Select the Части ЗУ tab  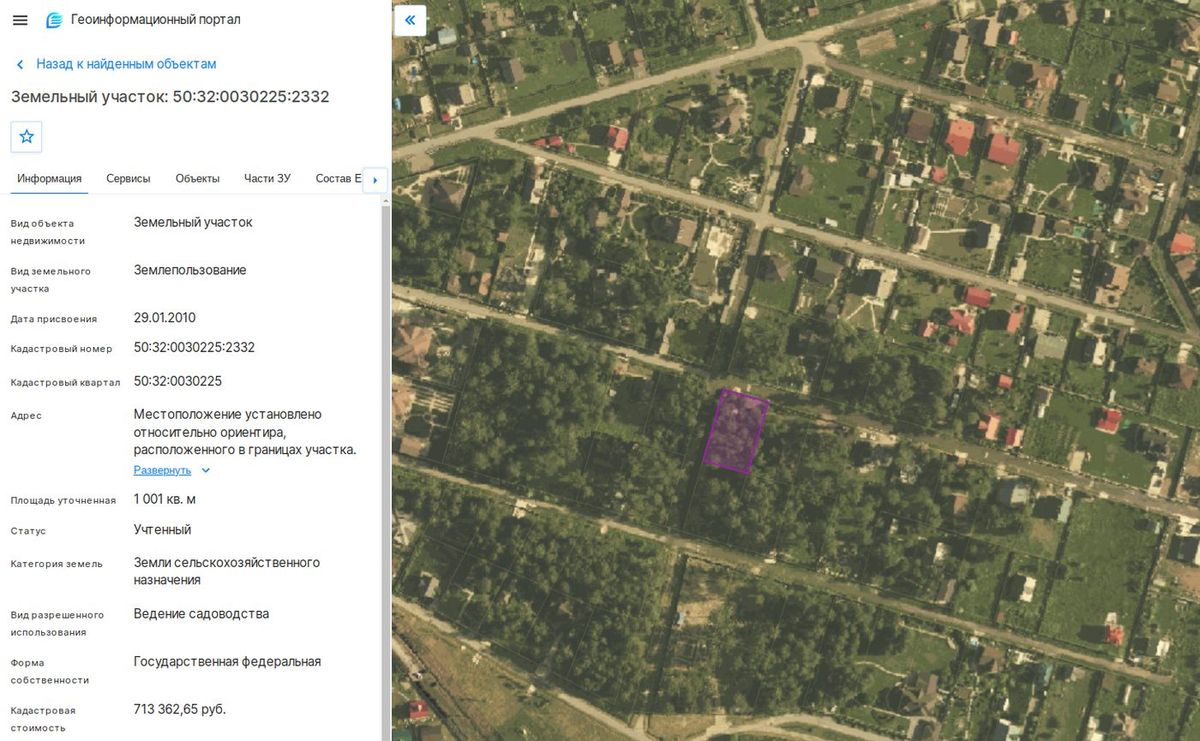pyautogui.click(x=267, y=178)
